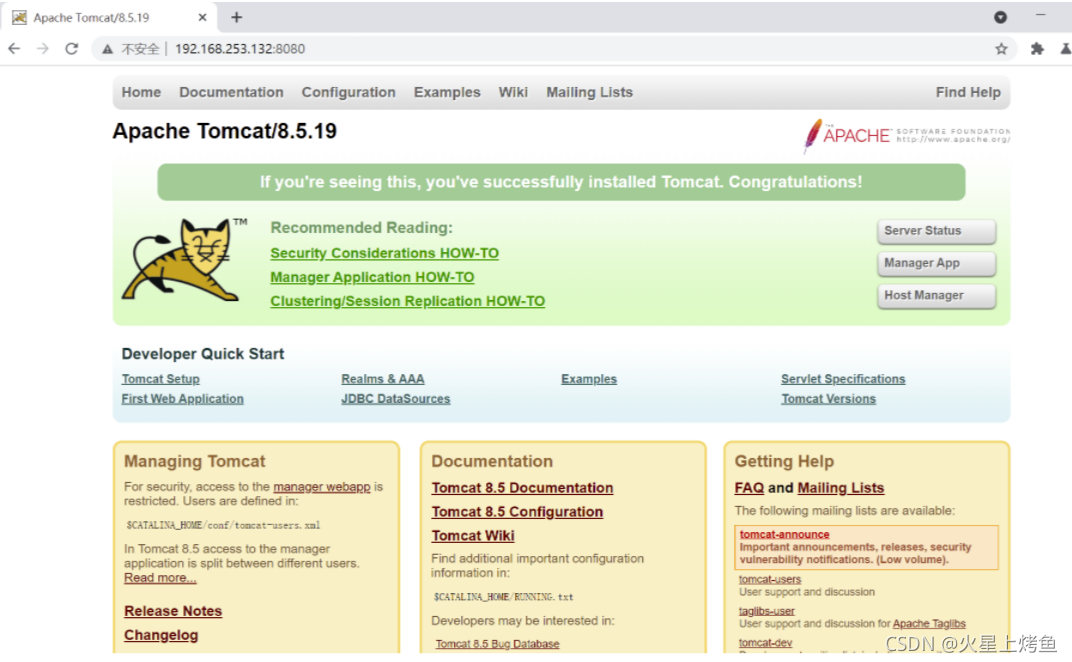Open Tomcat 8.5 Configuration link
The image size is (1072, 662).
(517, 512)
